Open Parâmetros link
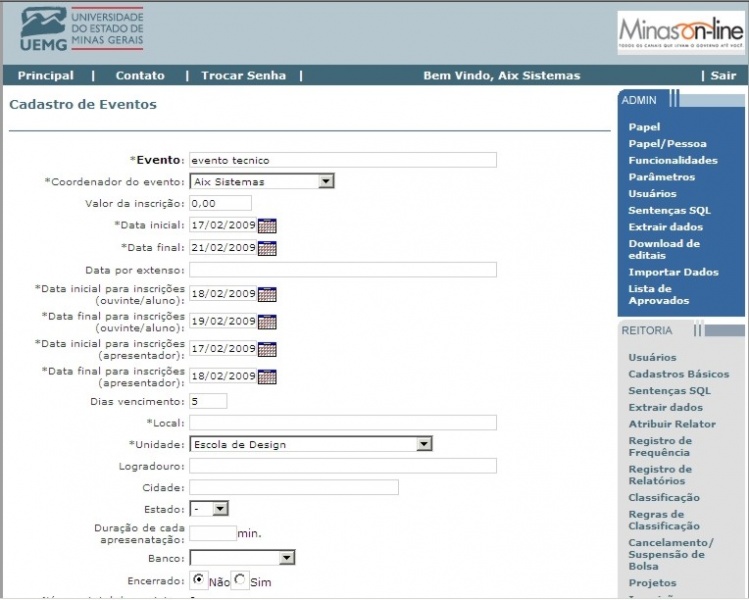Viewport: 749px width, 600px height. (x=662, y=177)
